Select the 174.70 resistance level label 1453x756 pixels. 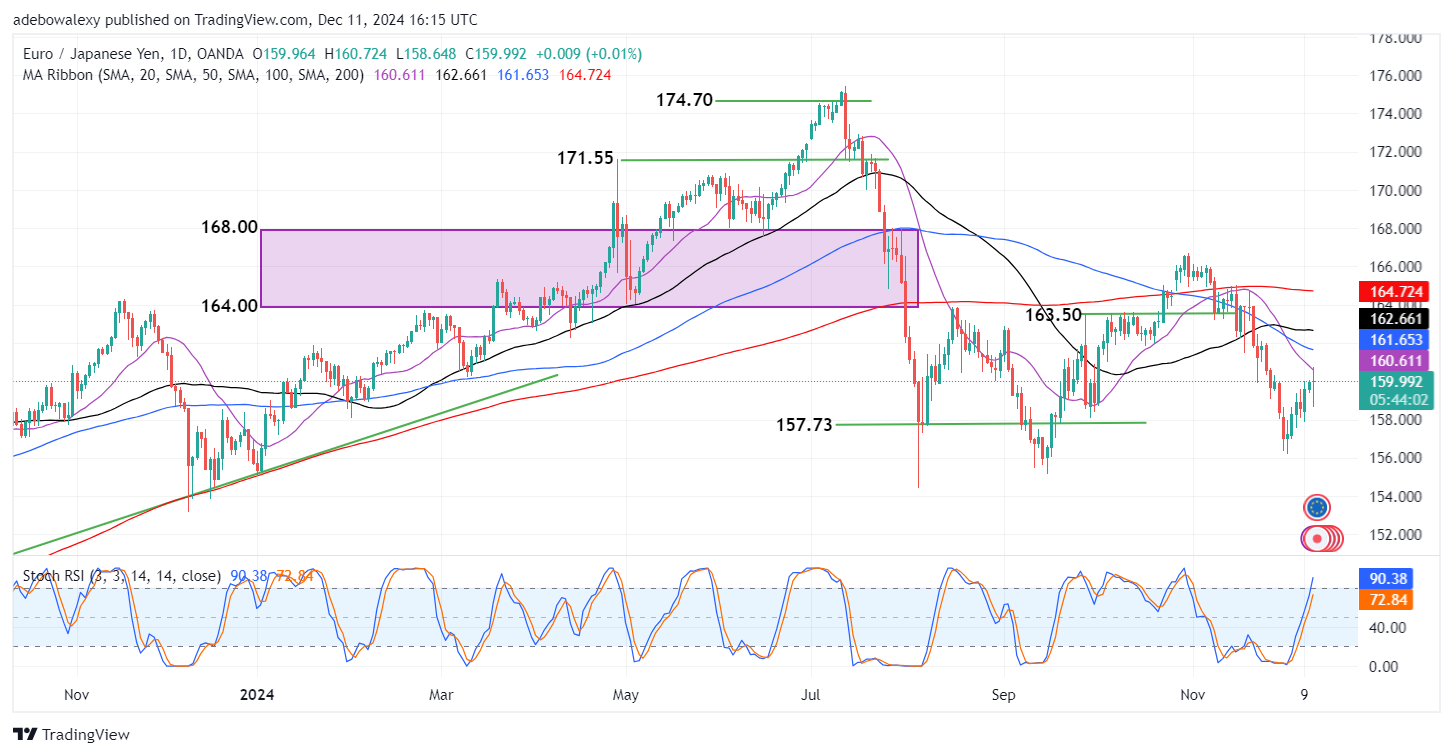(x=684, y=100)
